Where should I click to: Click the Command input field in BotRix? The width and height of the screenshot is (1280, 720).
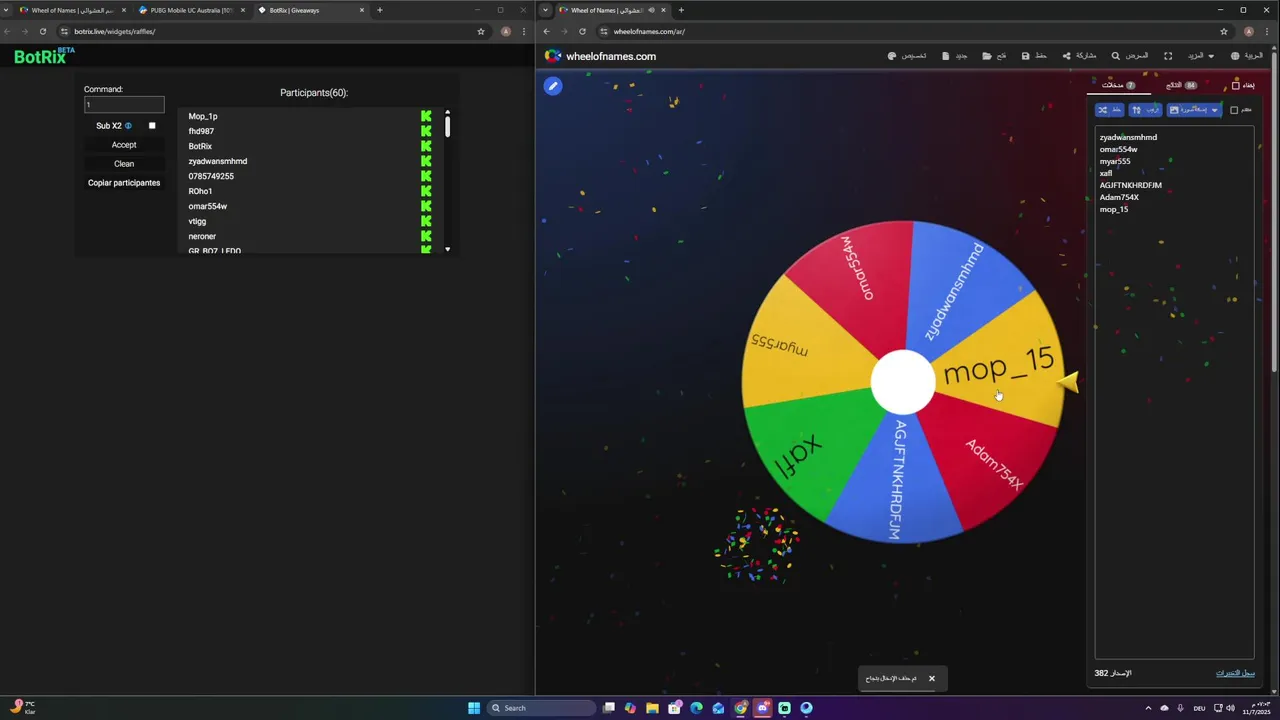click(124, 104)
